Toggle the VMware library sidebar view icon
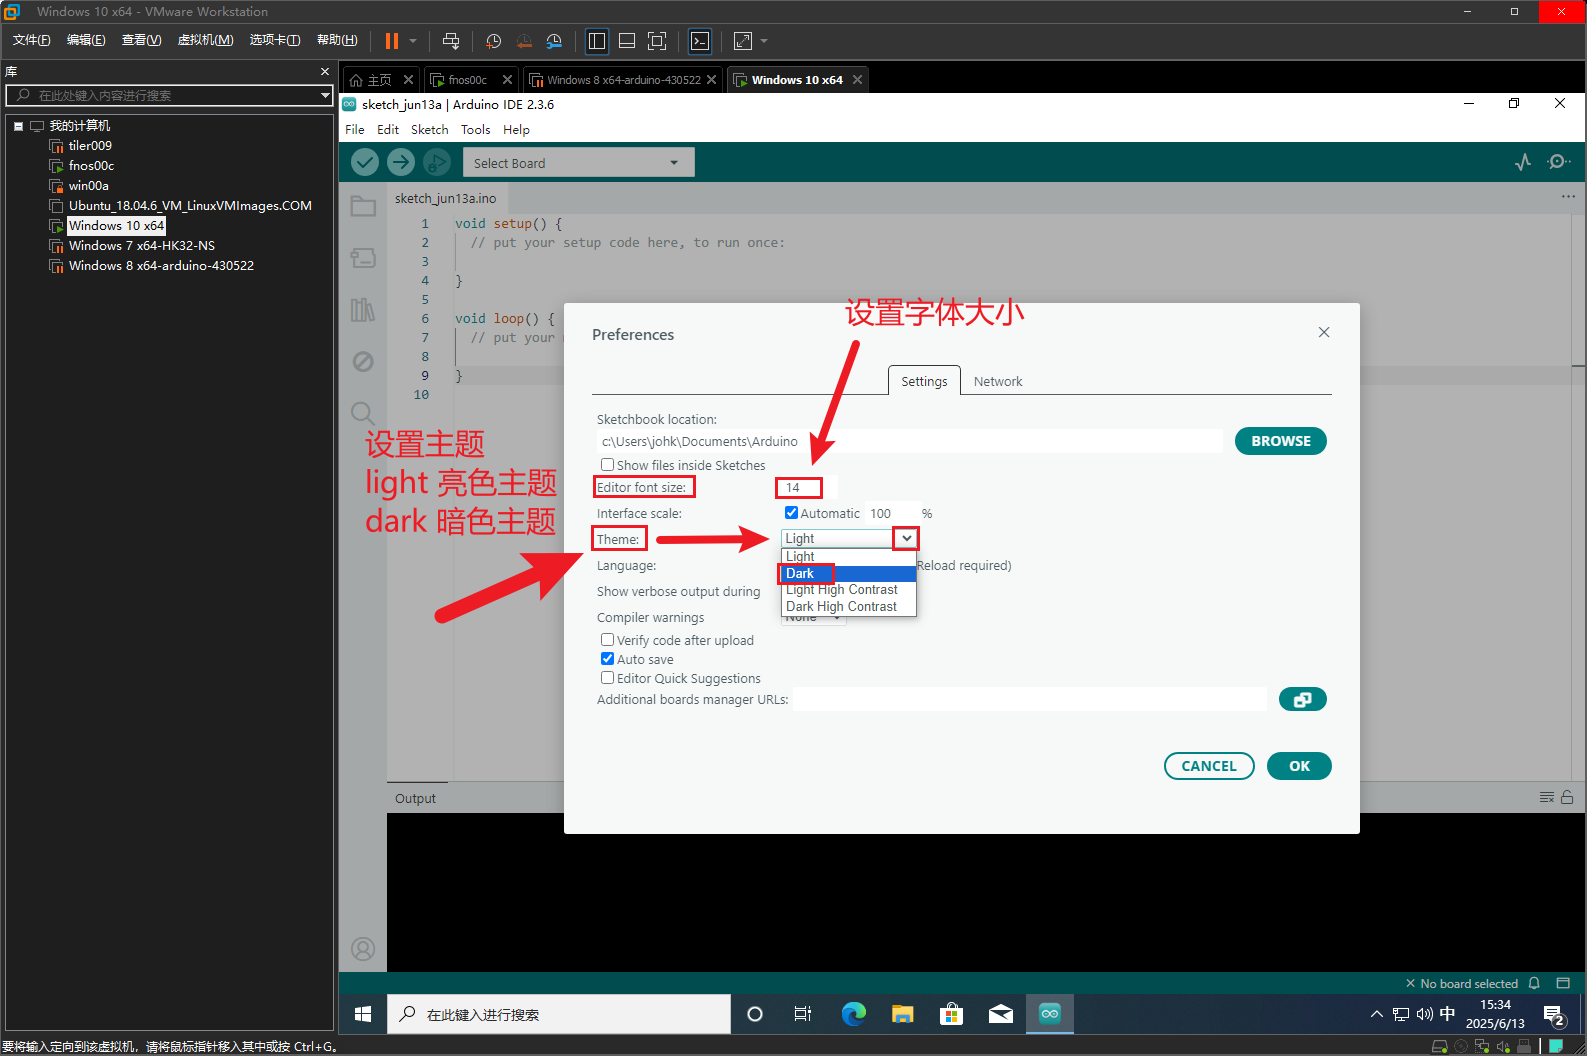This screenshot has width=1587, height=1056. (x=597, y=41)
